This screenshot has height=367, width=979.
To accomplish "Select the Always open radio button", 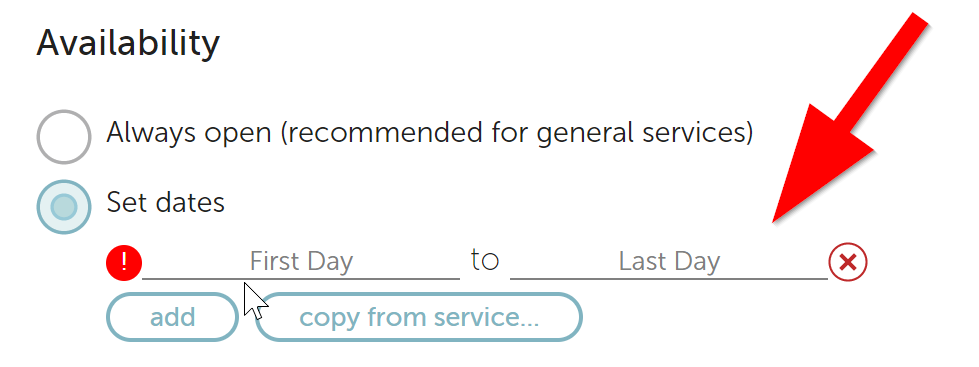I will click(64, 137).
